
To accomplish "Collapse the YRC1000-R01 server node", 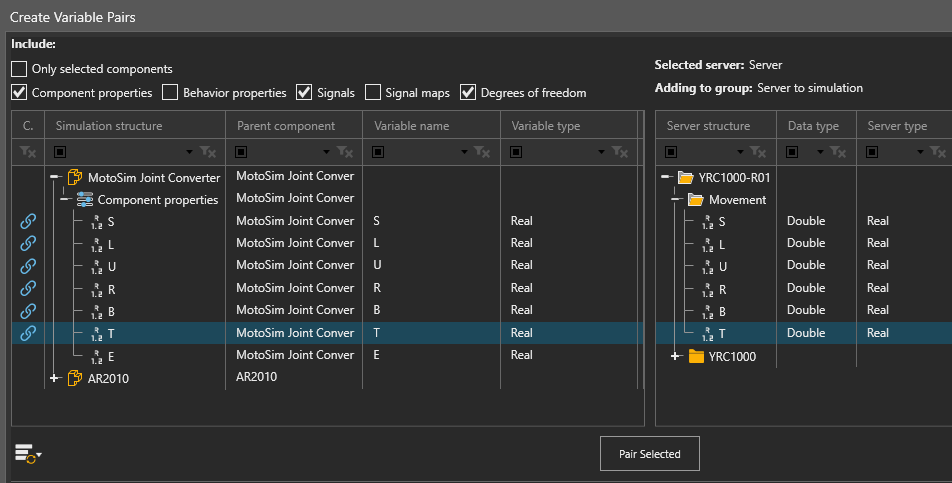I will click(x=665, y=177).
